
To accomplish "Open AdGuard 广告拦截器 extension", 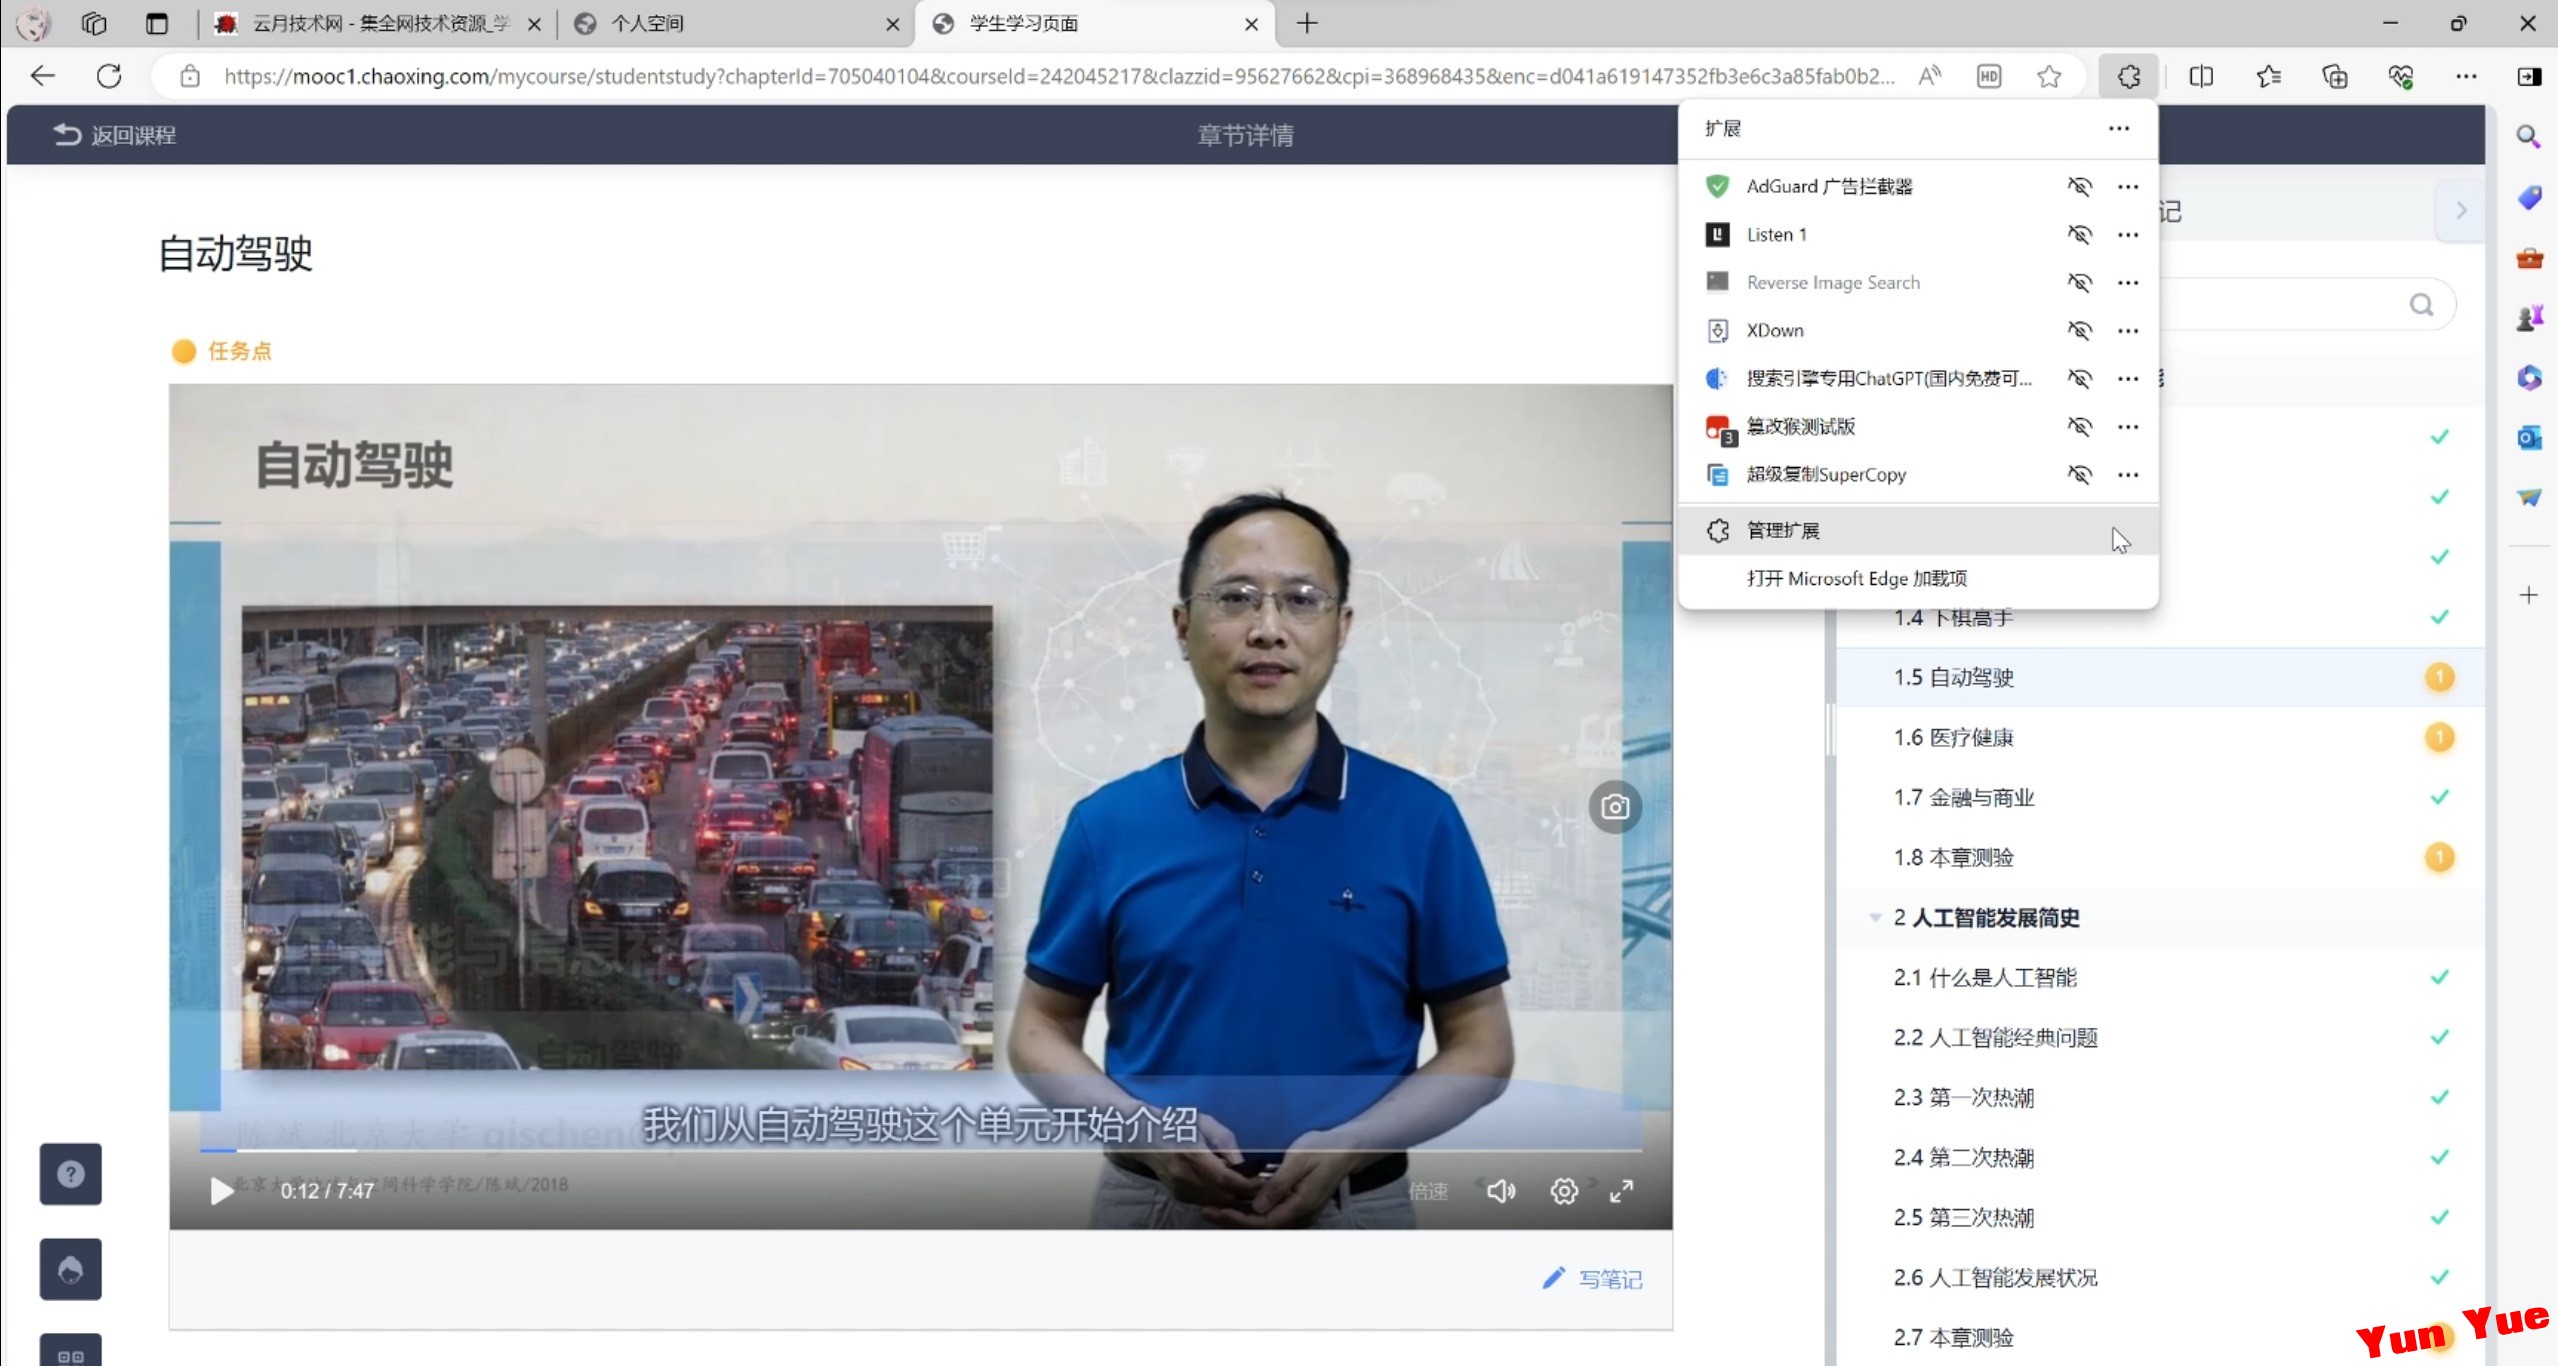I will 1829,186.
